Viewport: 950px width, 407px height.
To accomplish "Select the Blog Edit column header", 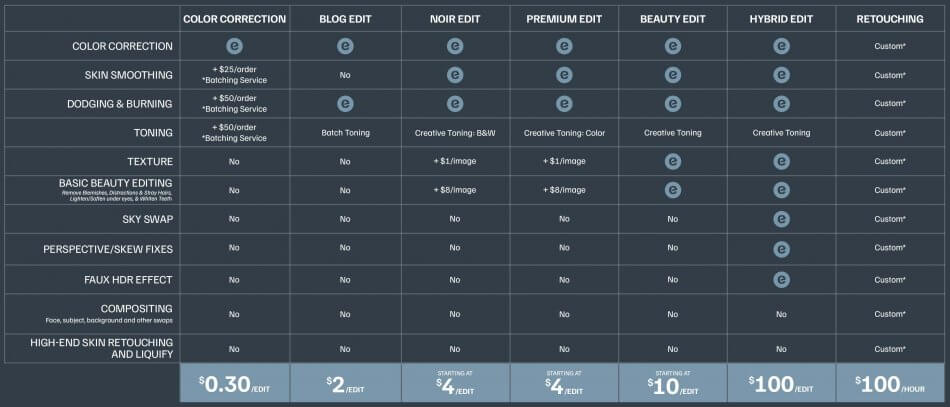I will (x=345, y=18).
